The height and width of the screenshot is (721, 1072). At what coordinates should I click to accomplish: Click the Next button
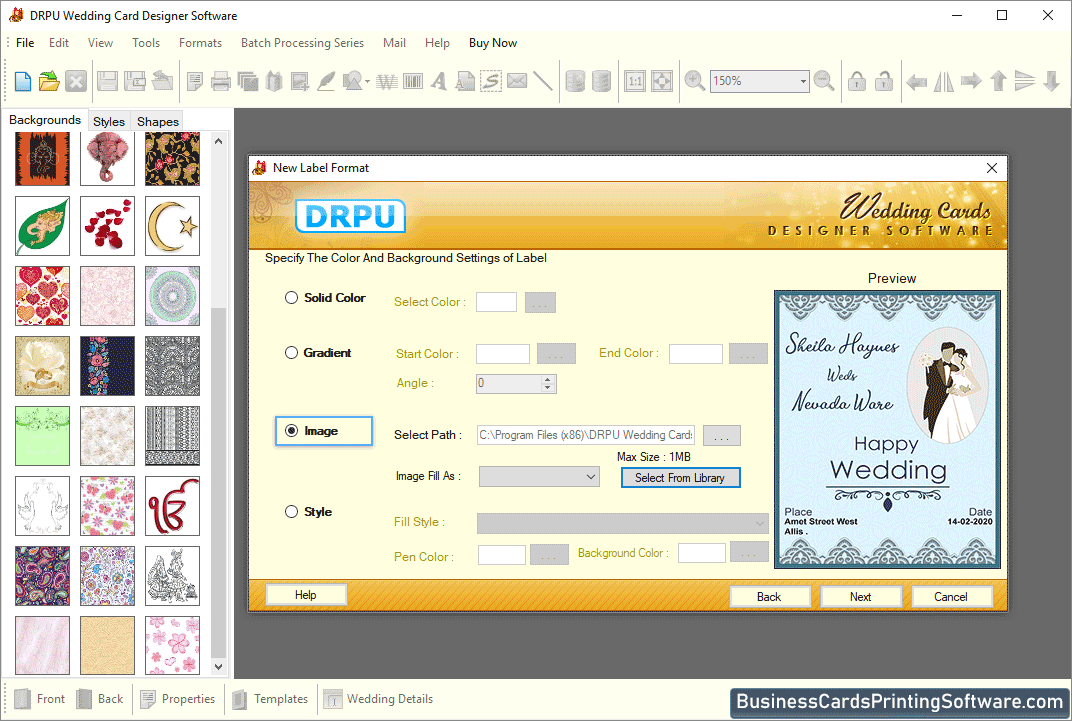click(861, 597)
